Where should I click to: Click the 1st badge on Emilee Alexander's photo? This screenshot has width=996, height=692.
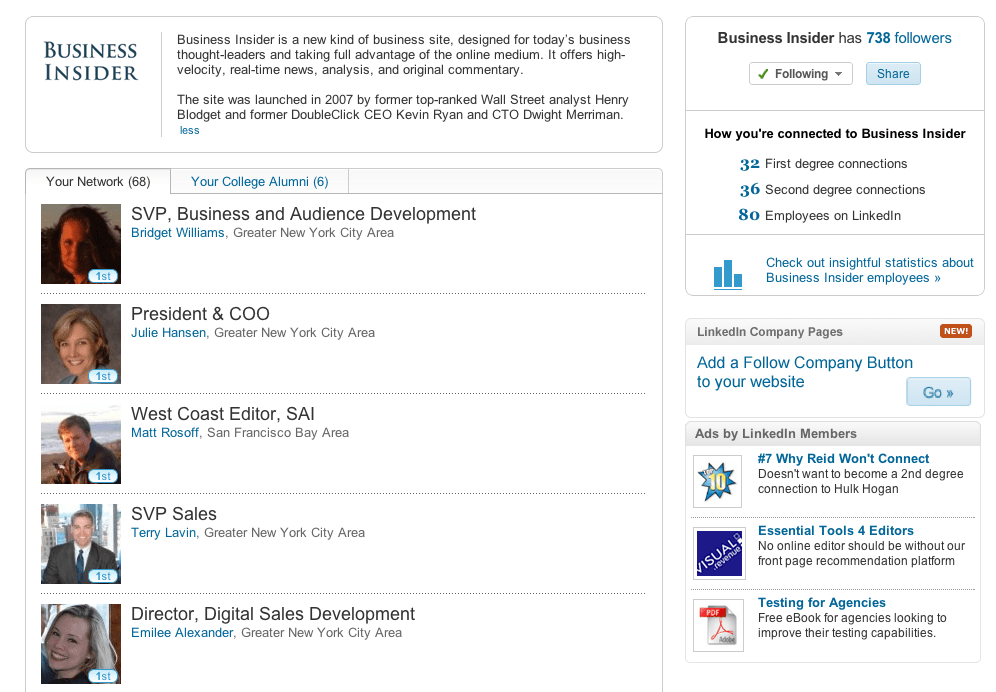click(x=102, y=676)
